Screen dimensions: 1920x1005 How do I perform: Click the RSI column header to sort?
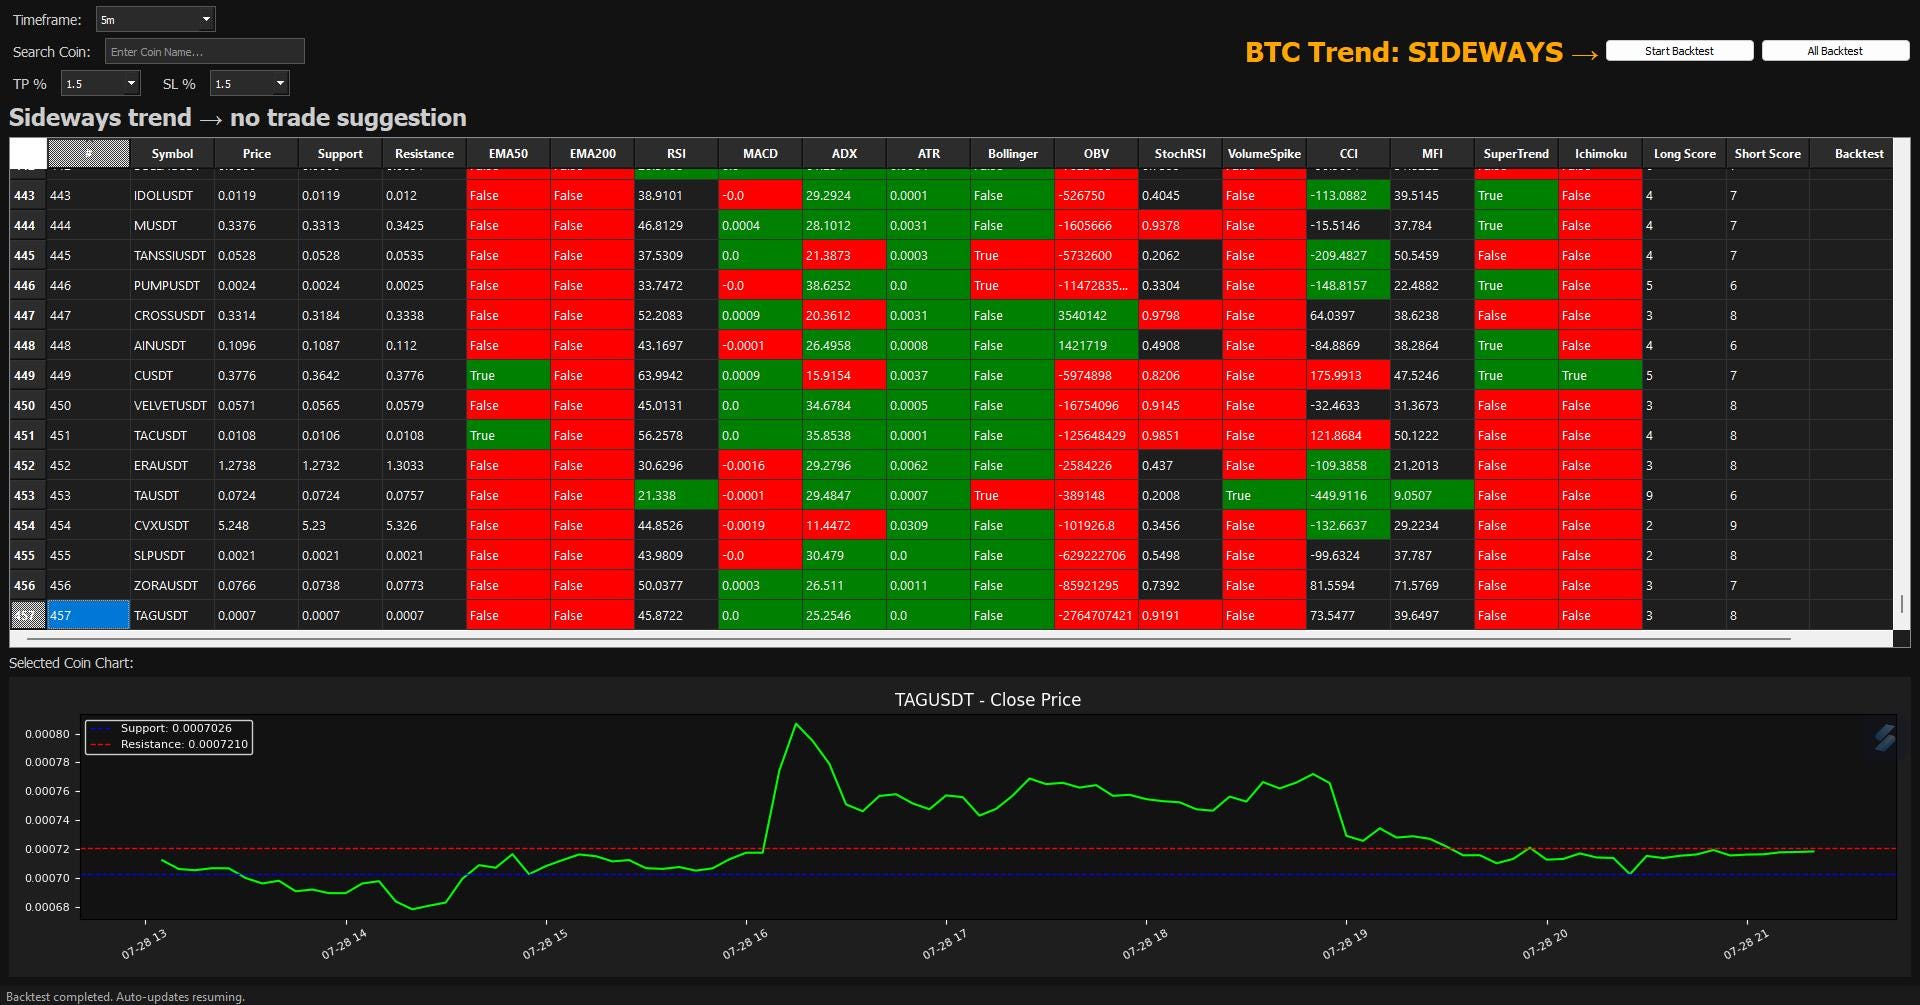(x=676, y=153)
